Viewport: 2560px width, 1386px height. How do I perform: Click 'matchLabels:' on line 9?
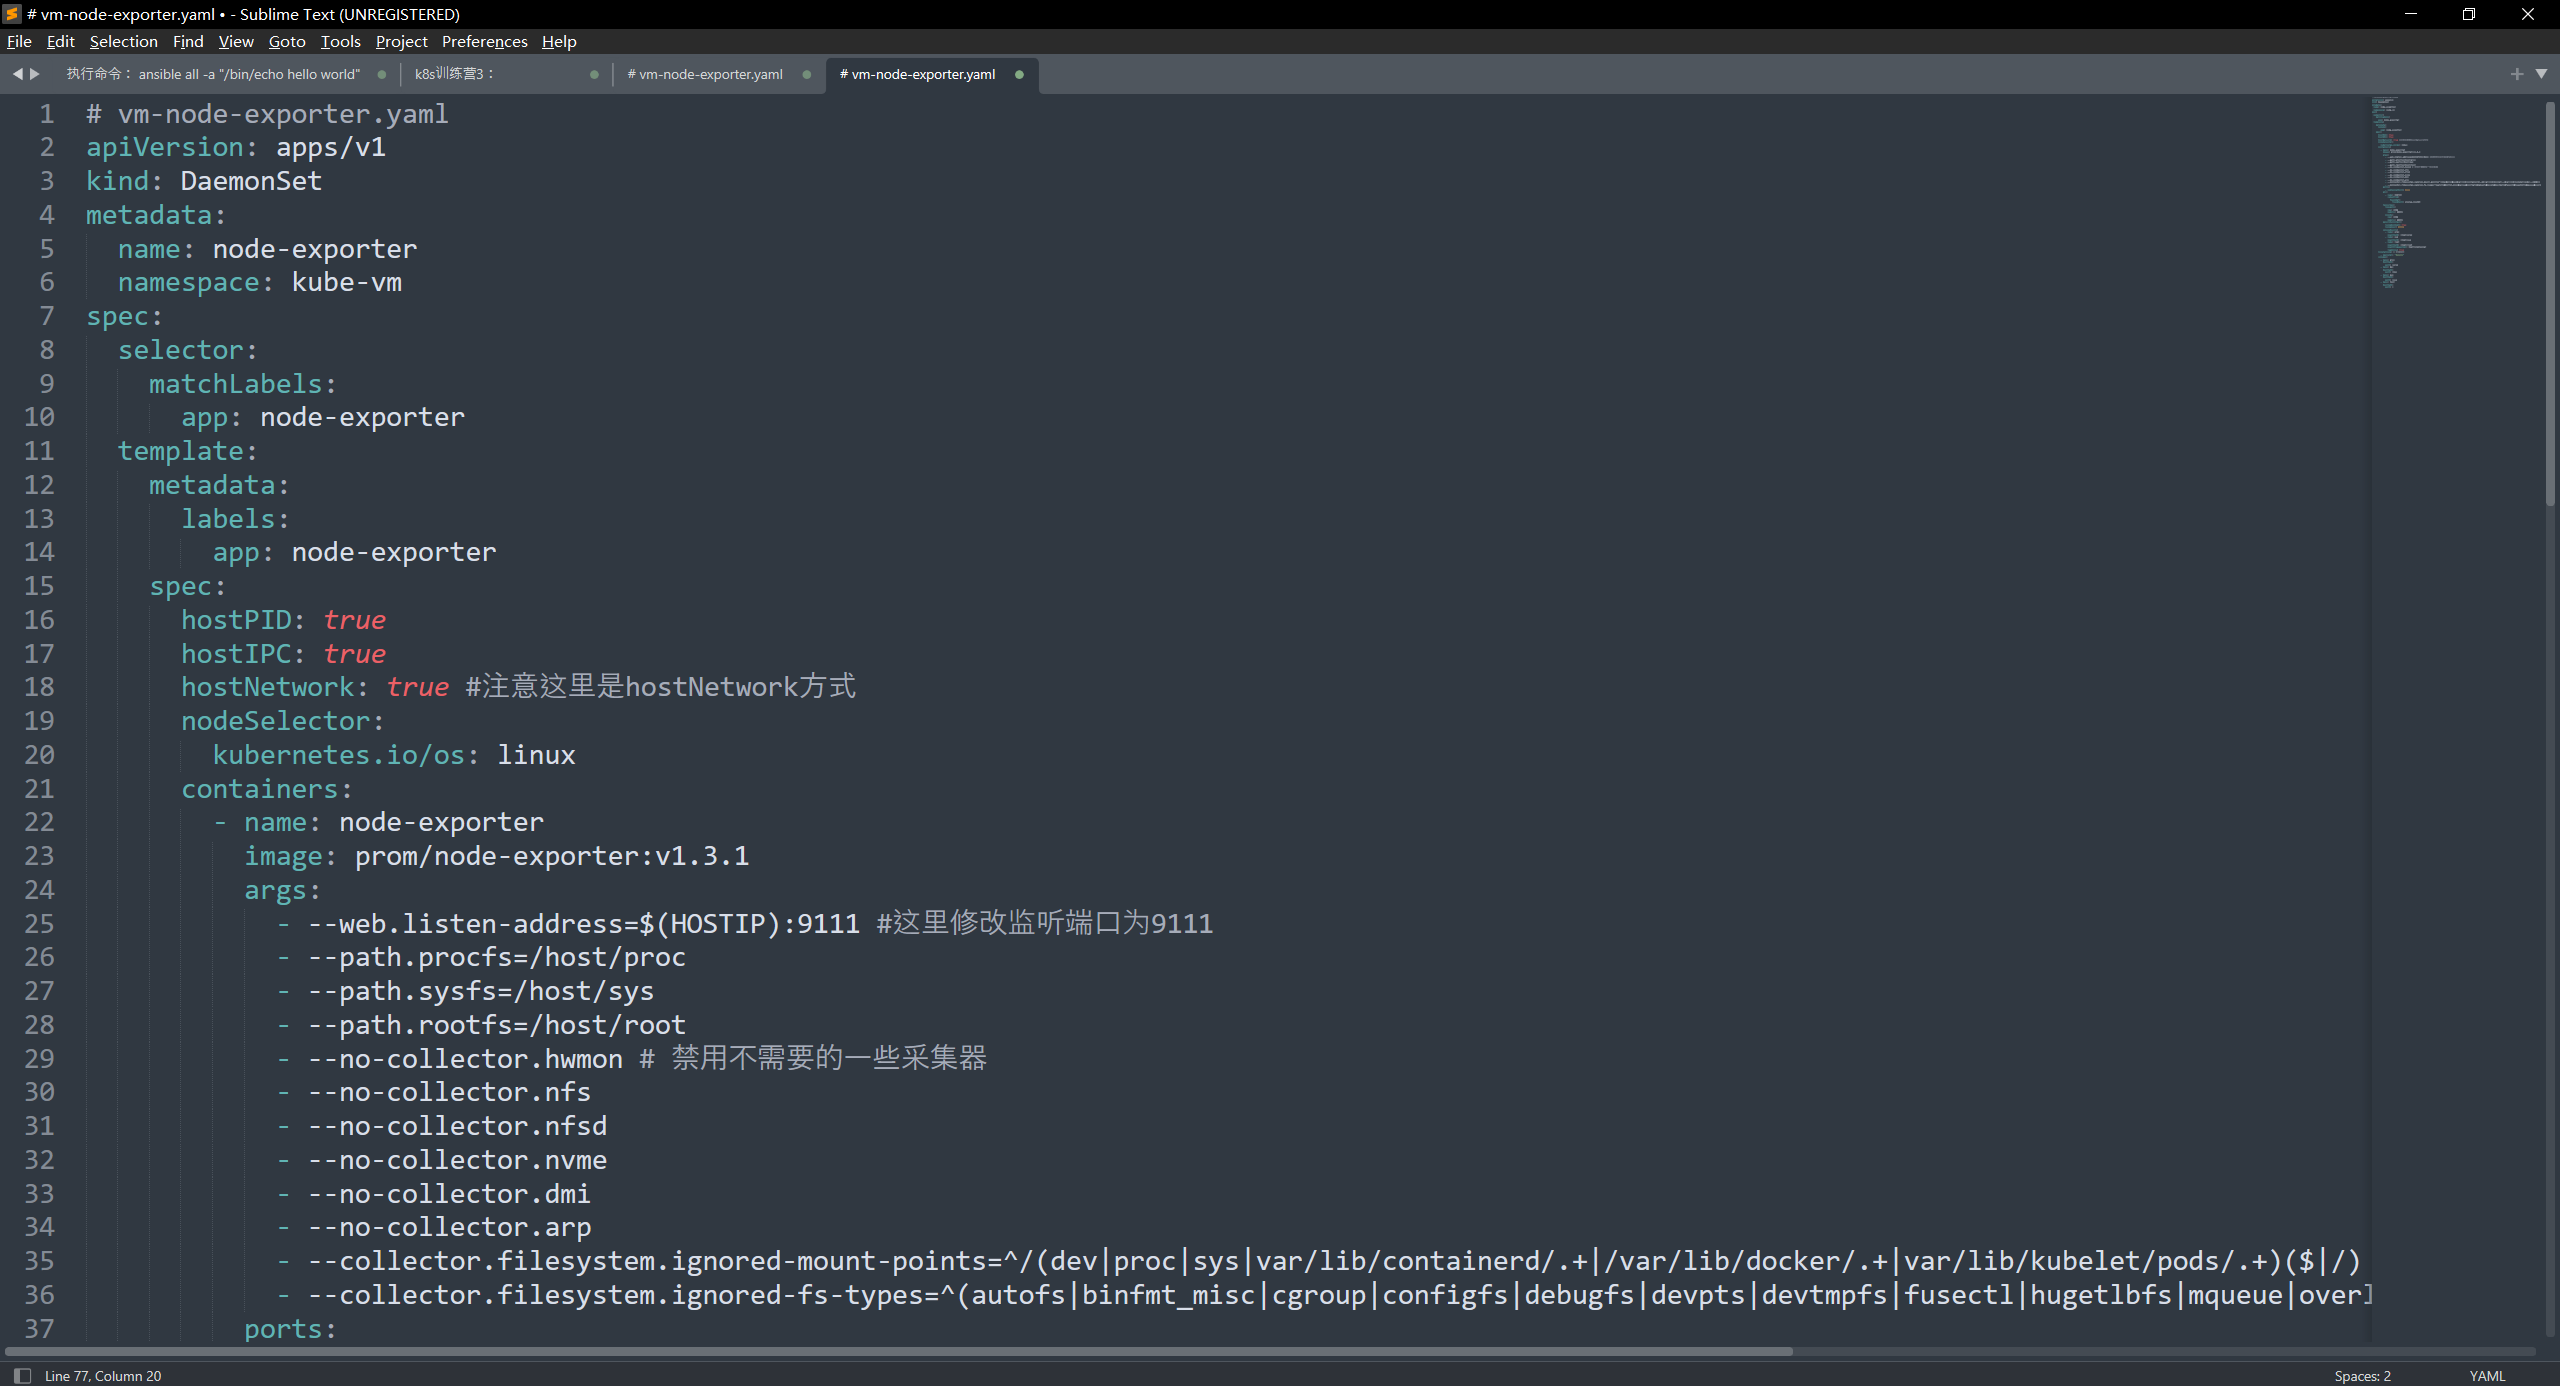click(243, 384)
